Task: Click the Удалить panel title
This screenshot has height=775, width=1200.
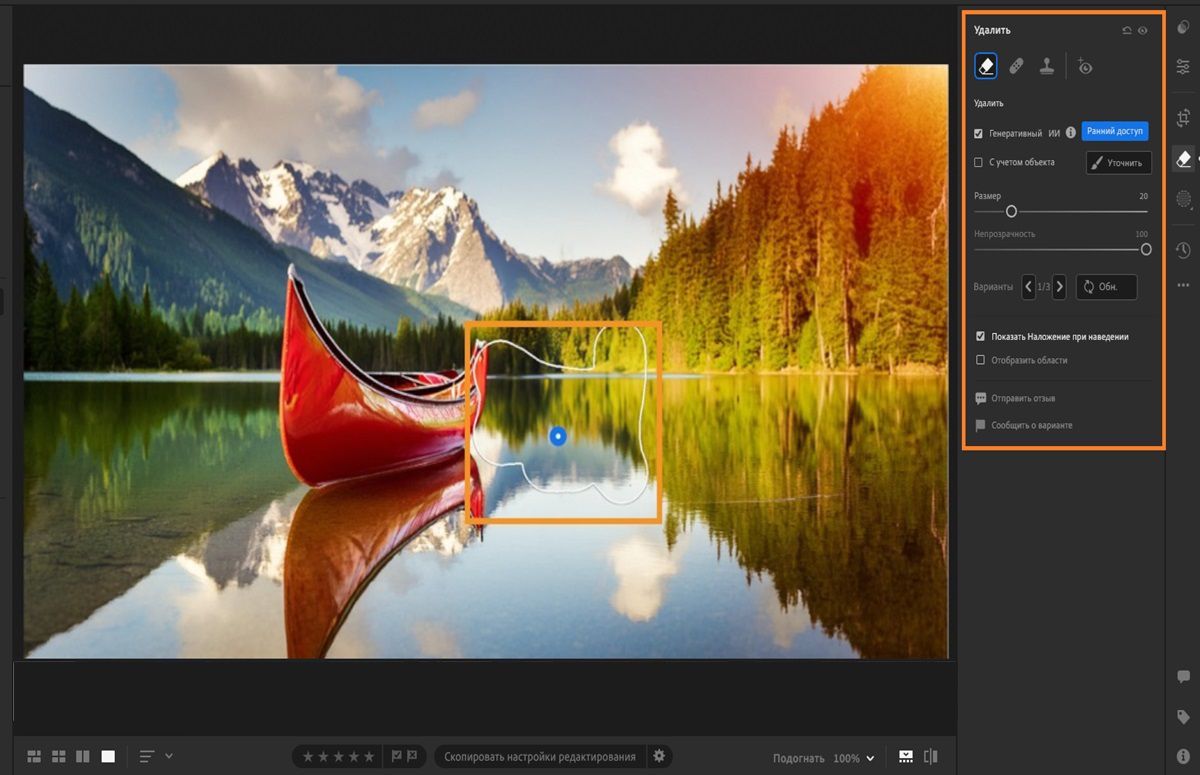Action: click(x=992, y=30)
